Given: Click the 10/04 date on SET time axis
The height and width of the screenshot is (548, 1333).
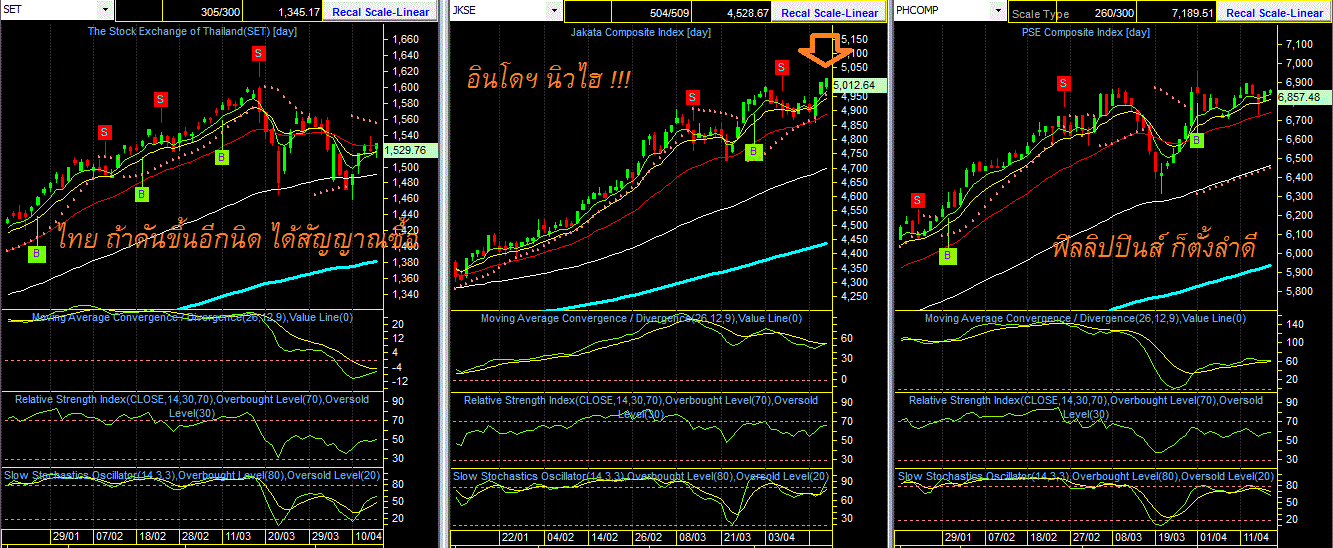Looking at the screenshot, I should click(x=369, y=538).
